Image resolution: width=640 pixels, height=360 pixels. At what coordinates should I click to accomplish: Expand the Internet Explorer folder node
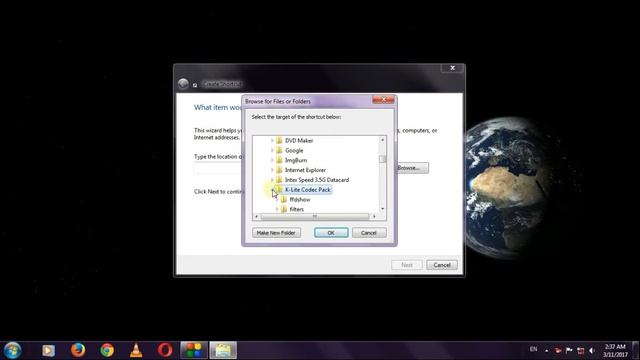272,170
